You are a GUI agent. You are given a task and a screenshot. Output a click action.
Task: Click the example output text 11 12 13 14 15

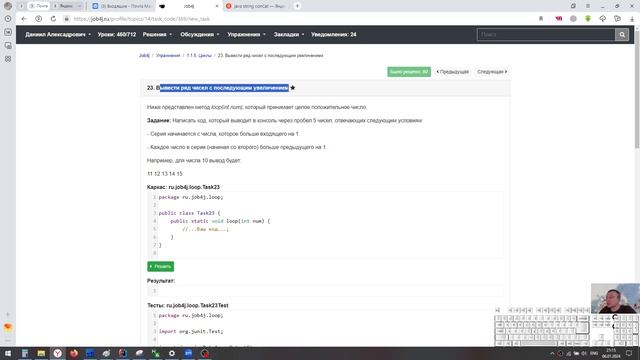(165, 174)
